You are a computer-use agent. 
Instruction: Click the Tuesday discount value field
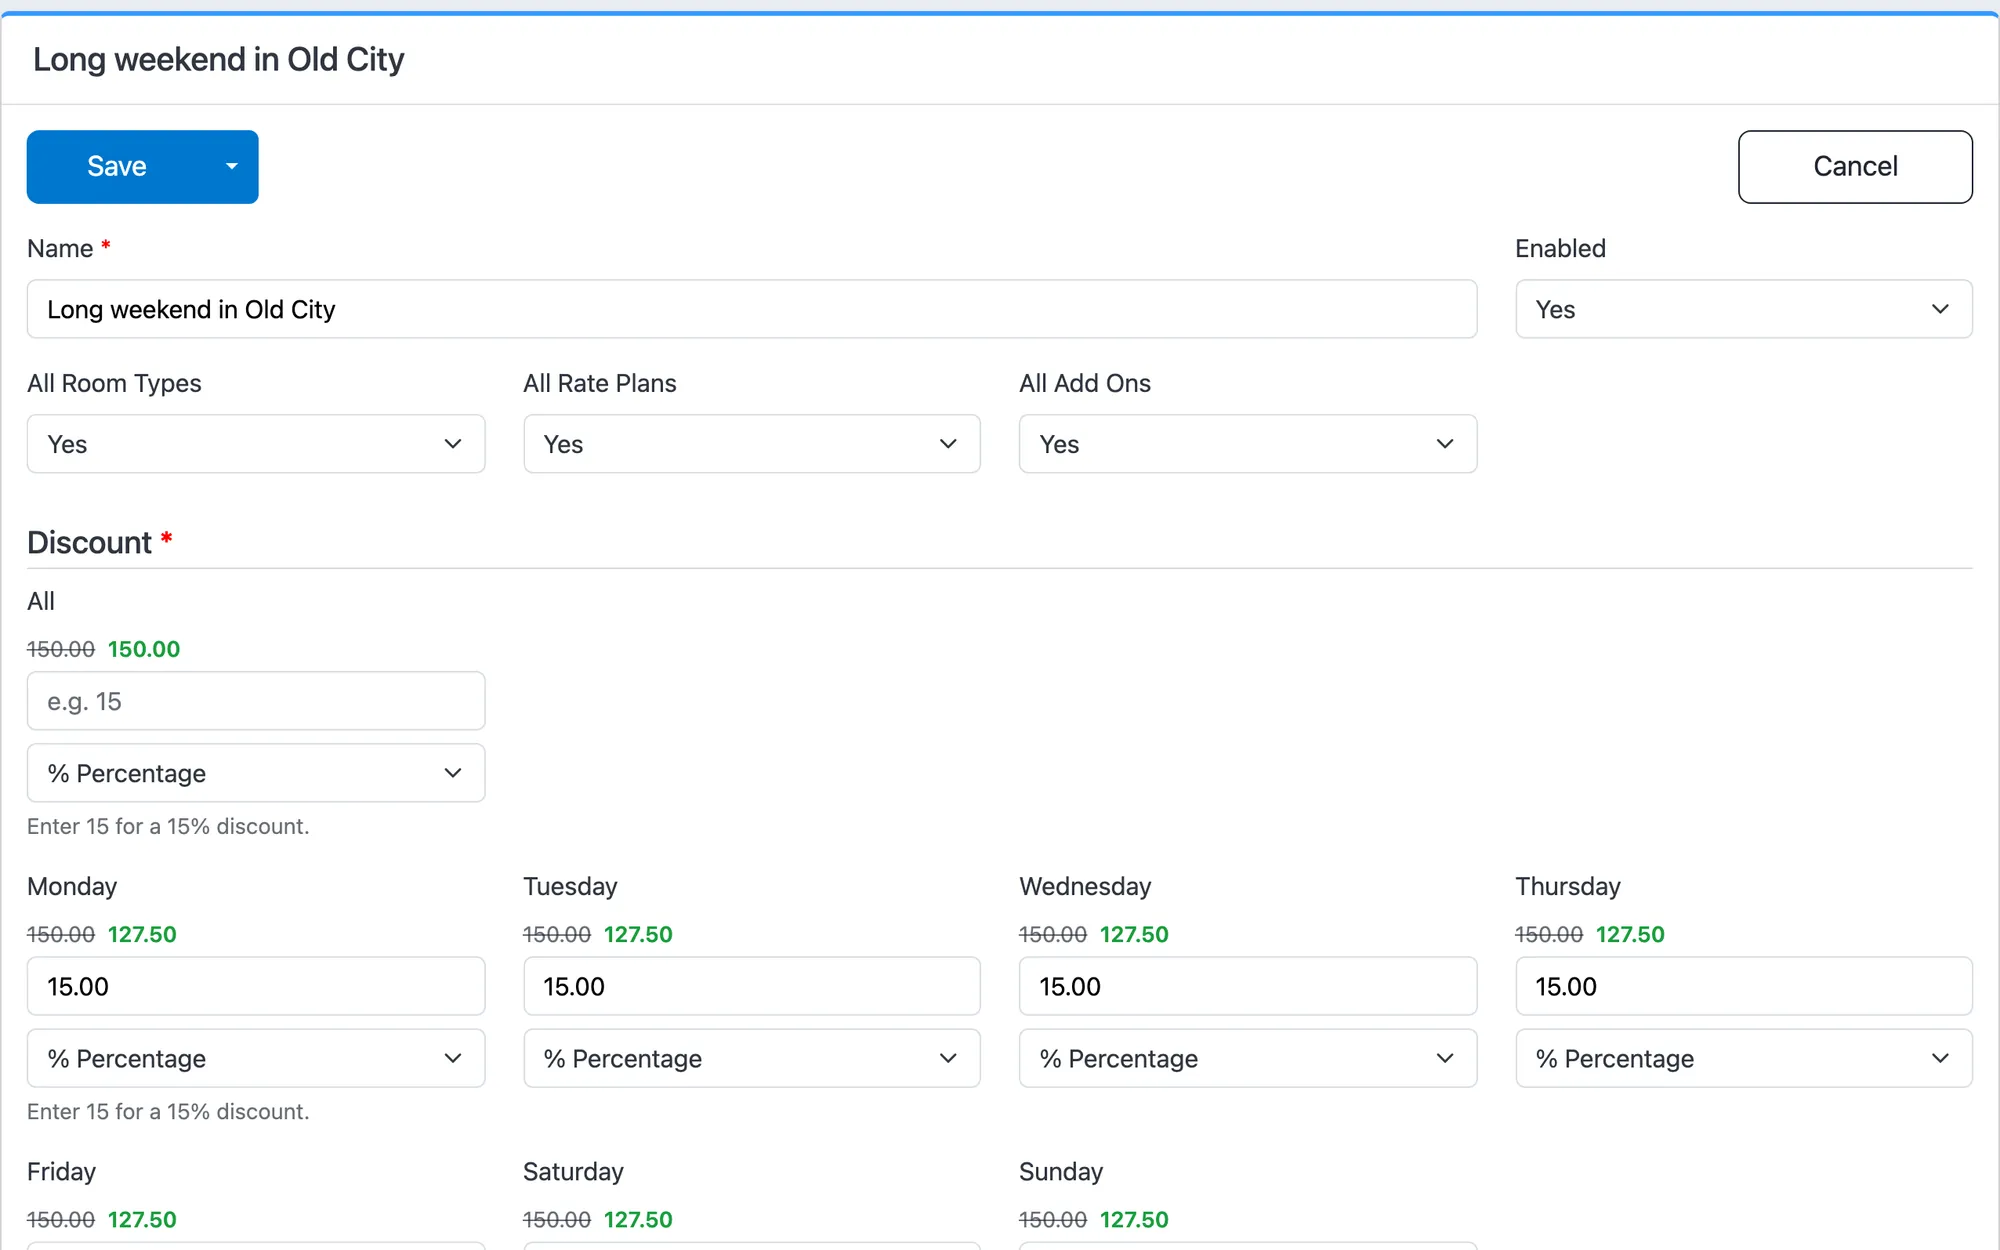(752, 986)
